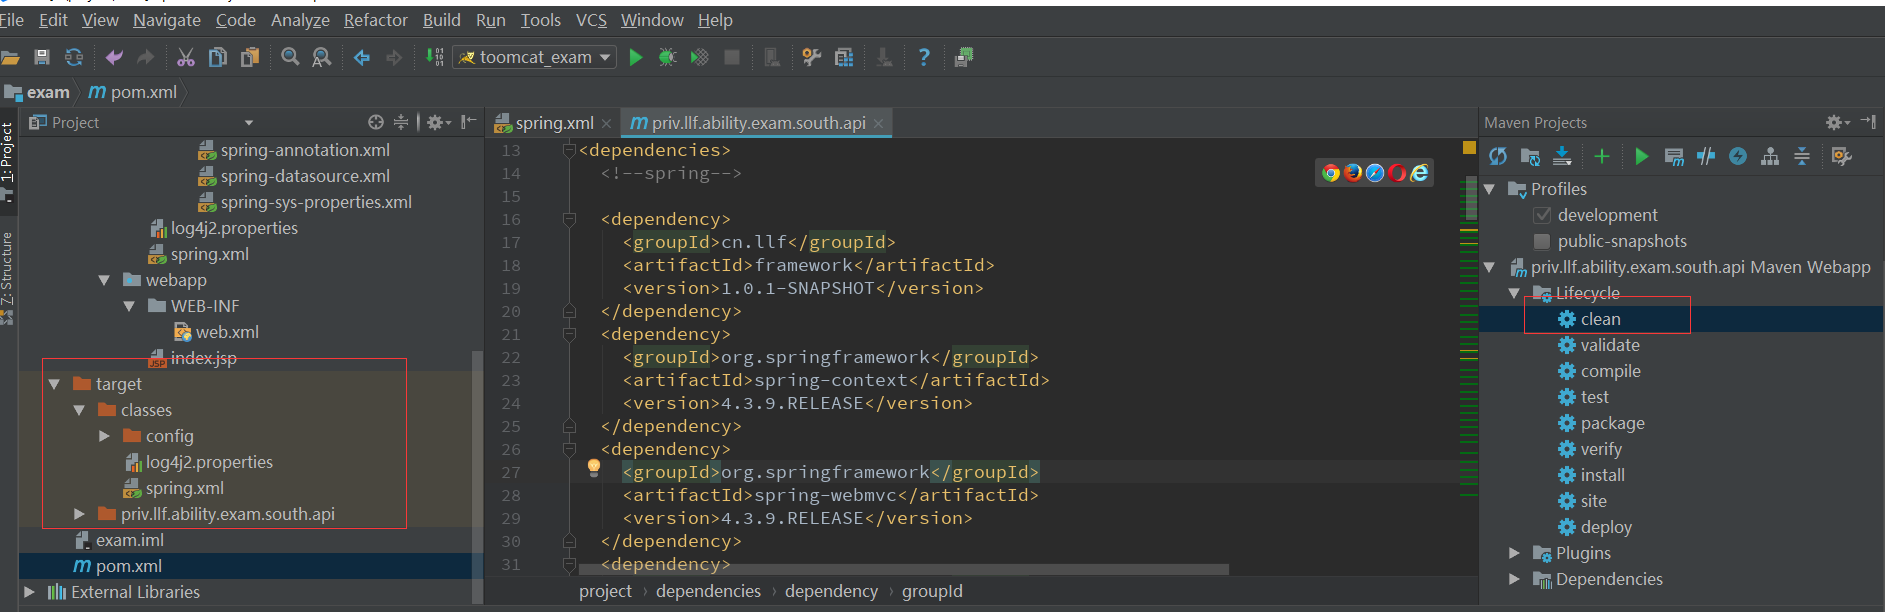Click Generate Sources and Update Folders icon

(1530, 156)
